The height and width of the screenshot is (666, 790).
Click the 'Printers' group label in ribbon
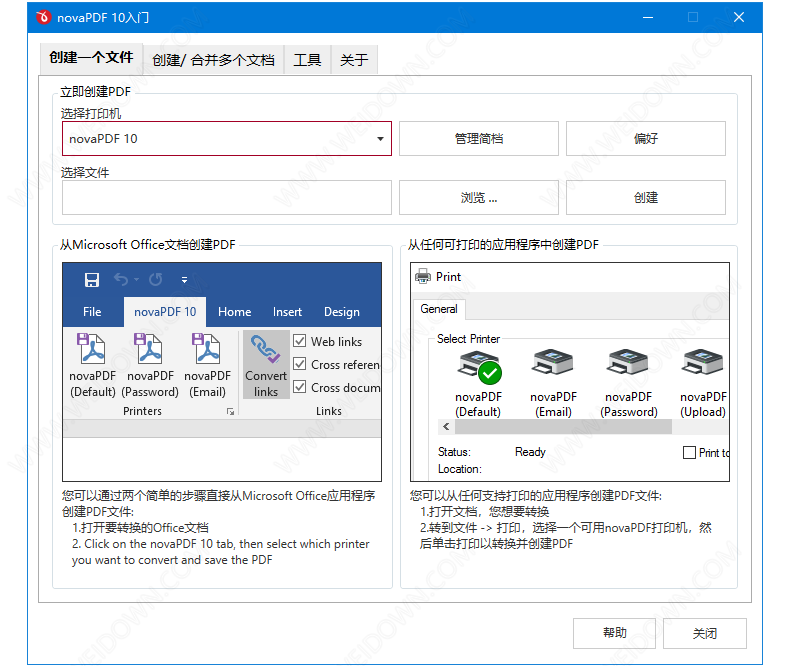(x=142, y=411)
